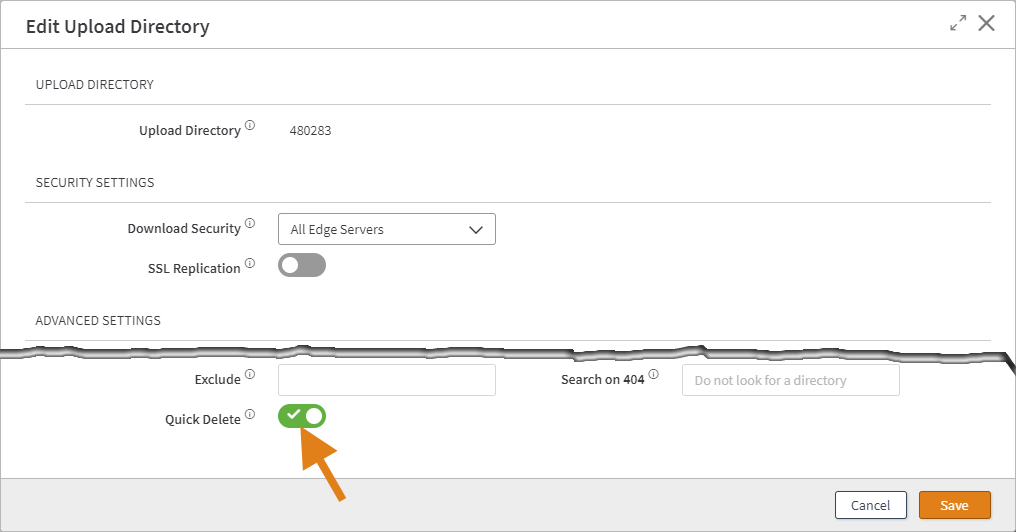The width and height of the screenshot is (1016, 532).
Task: Close the Edit Upload Directory dialog
Action: click(x=987, y=24)
